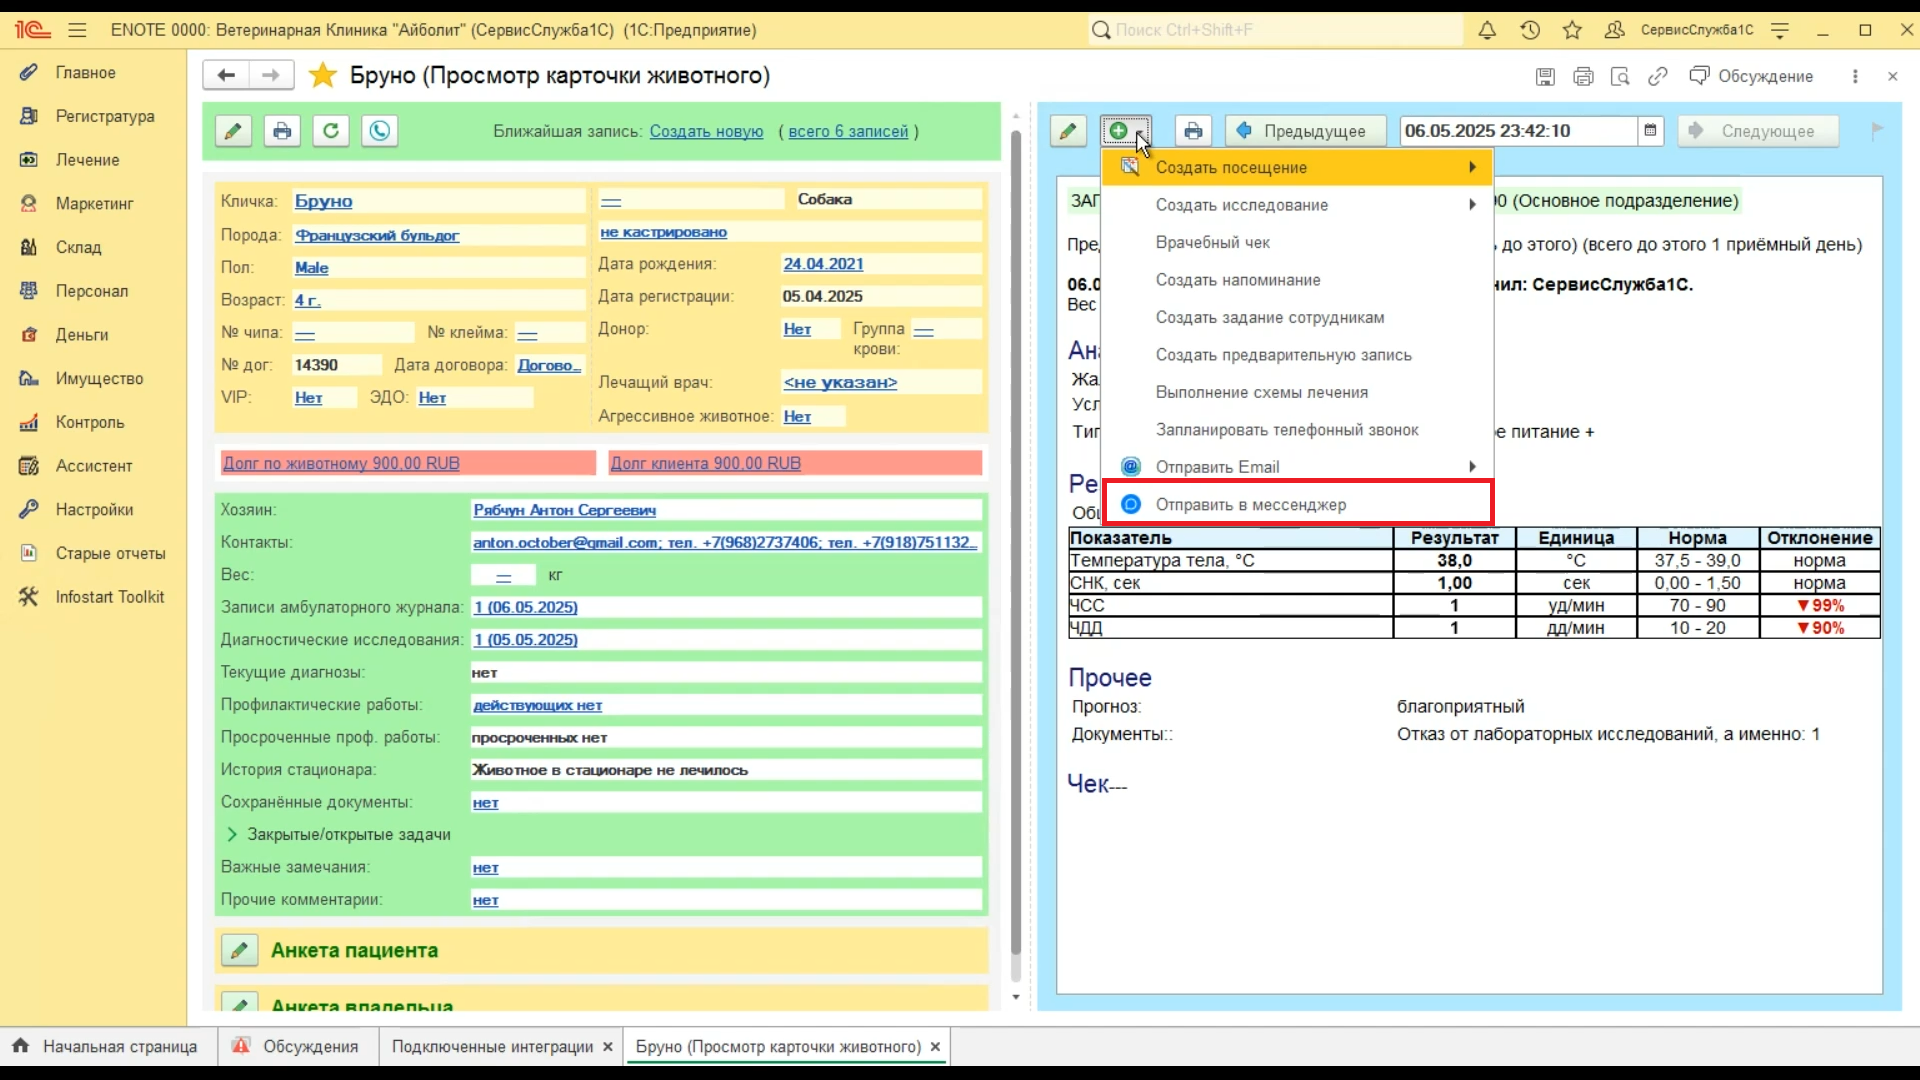Print visit record in right panel
Screen dimensions: 1920x1080
click(1193, 131)
